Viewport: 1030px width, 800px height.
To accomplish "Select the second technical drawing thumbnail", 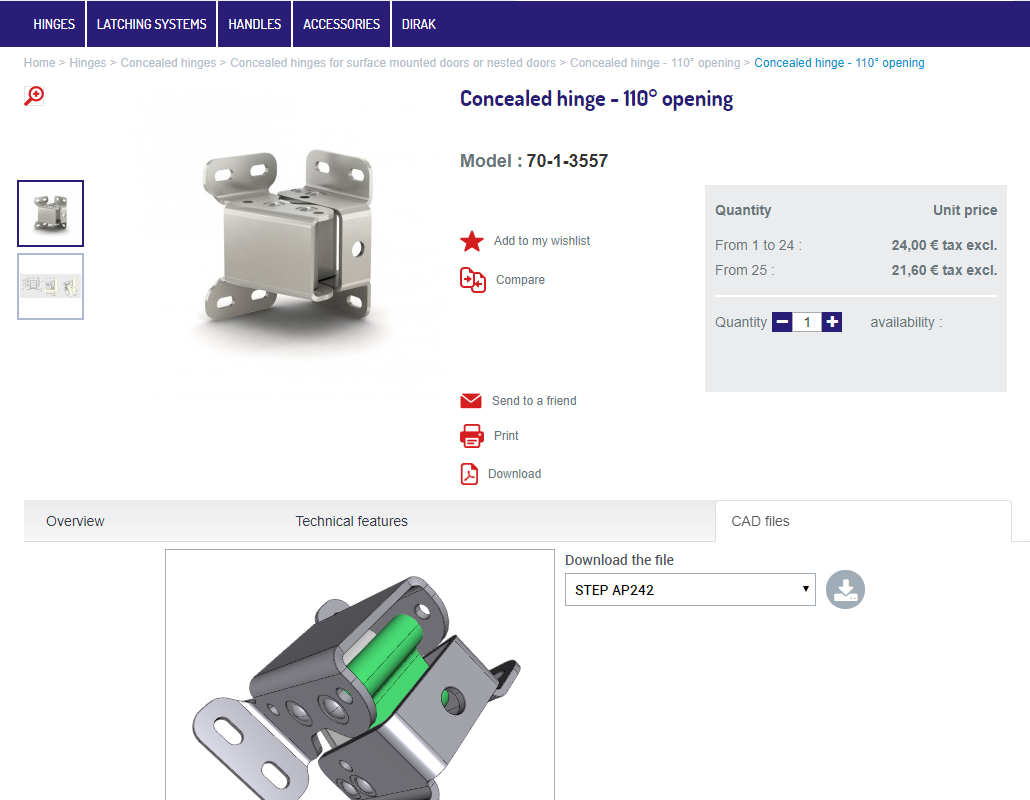I will (x=51, y=287).
